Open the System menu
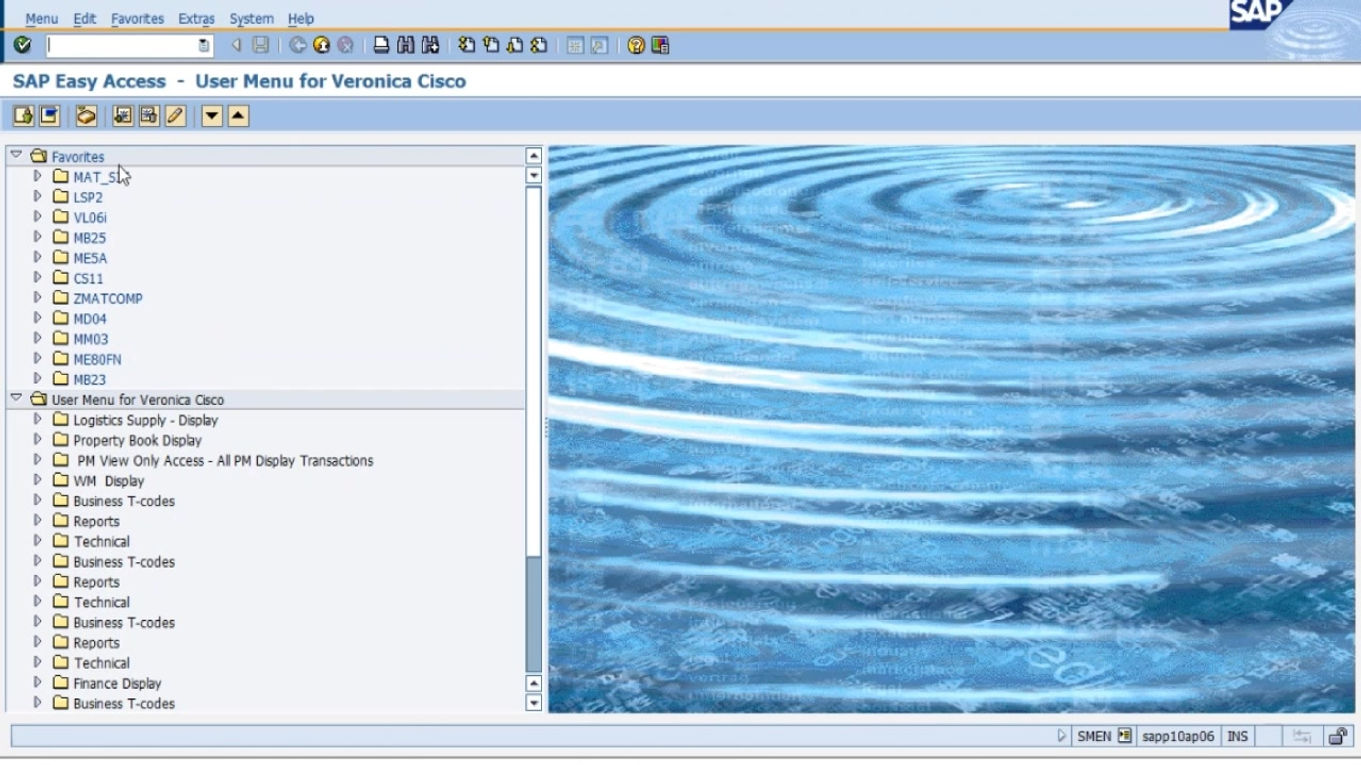The height and width of the screenshot is (765, 1361). pos(251,18)
